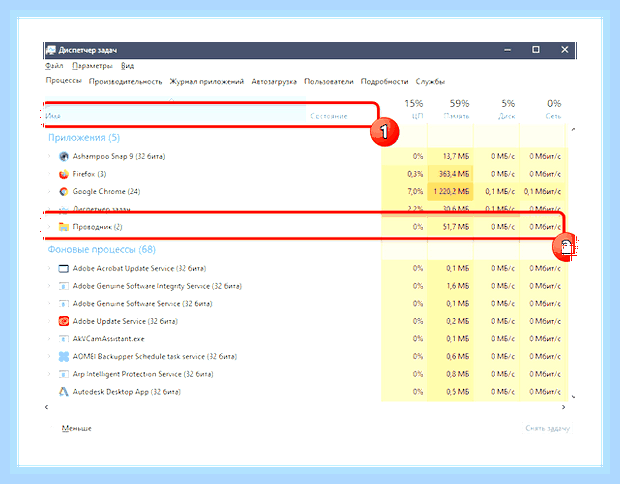Select the Google Chrome (24) row name
The height and width of the screenshot is (484, 620).
pos(106,191)
